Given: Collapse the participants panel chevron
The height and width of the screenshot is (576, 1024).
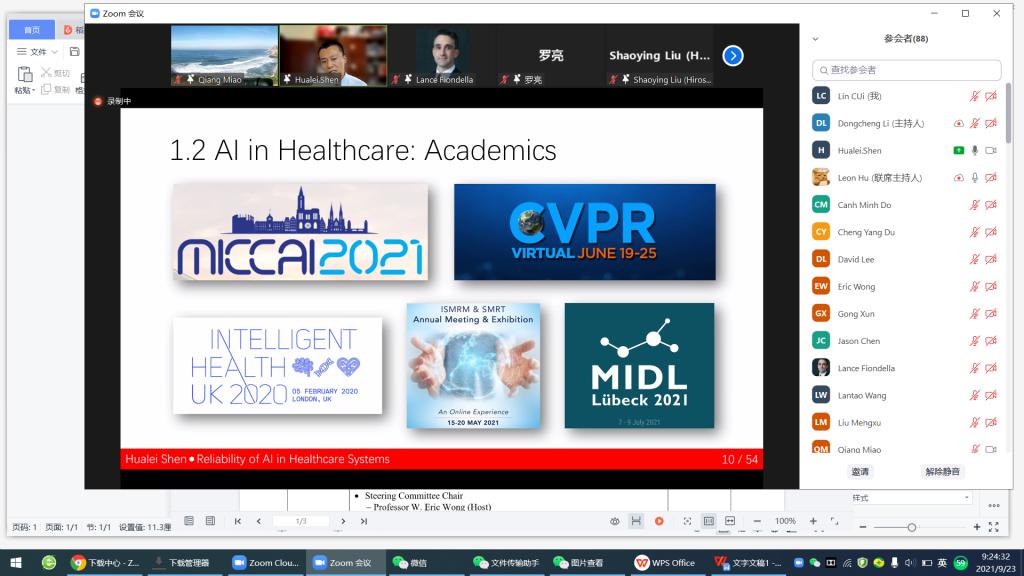Looking at the screenshot, I should pos(815,39).
